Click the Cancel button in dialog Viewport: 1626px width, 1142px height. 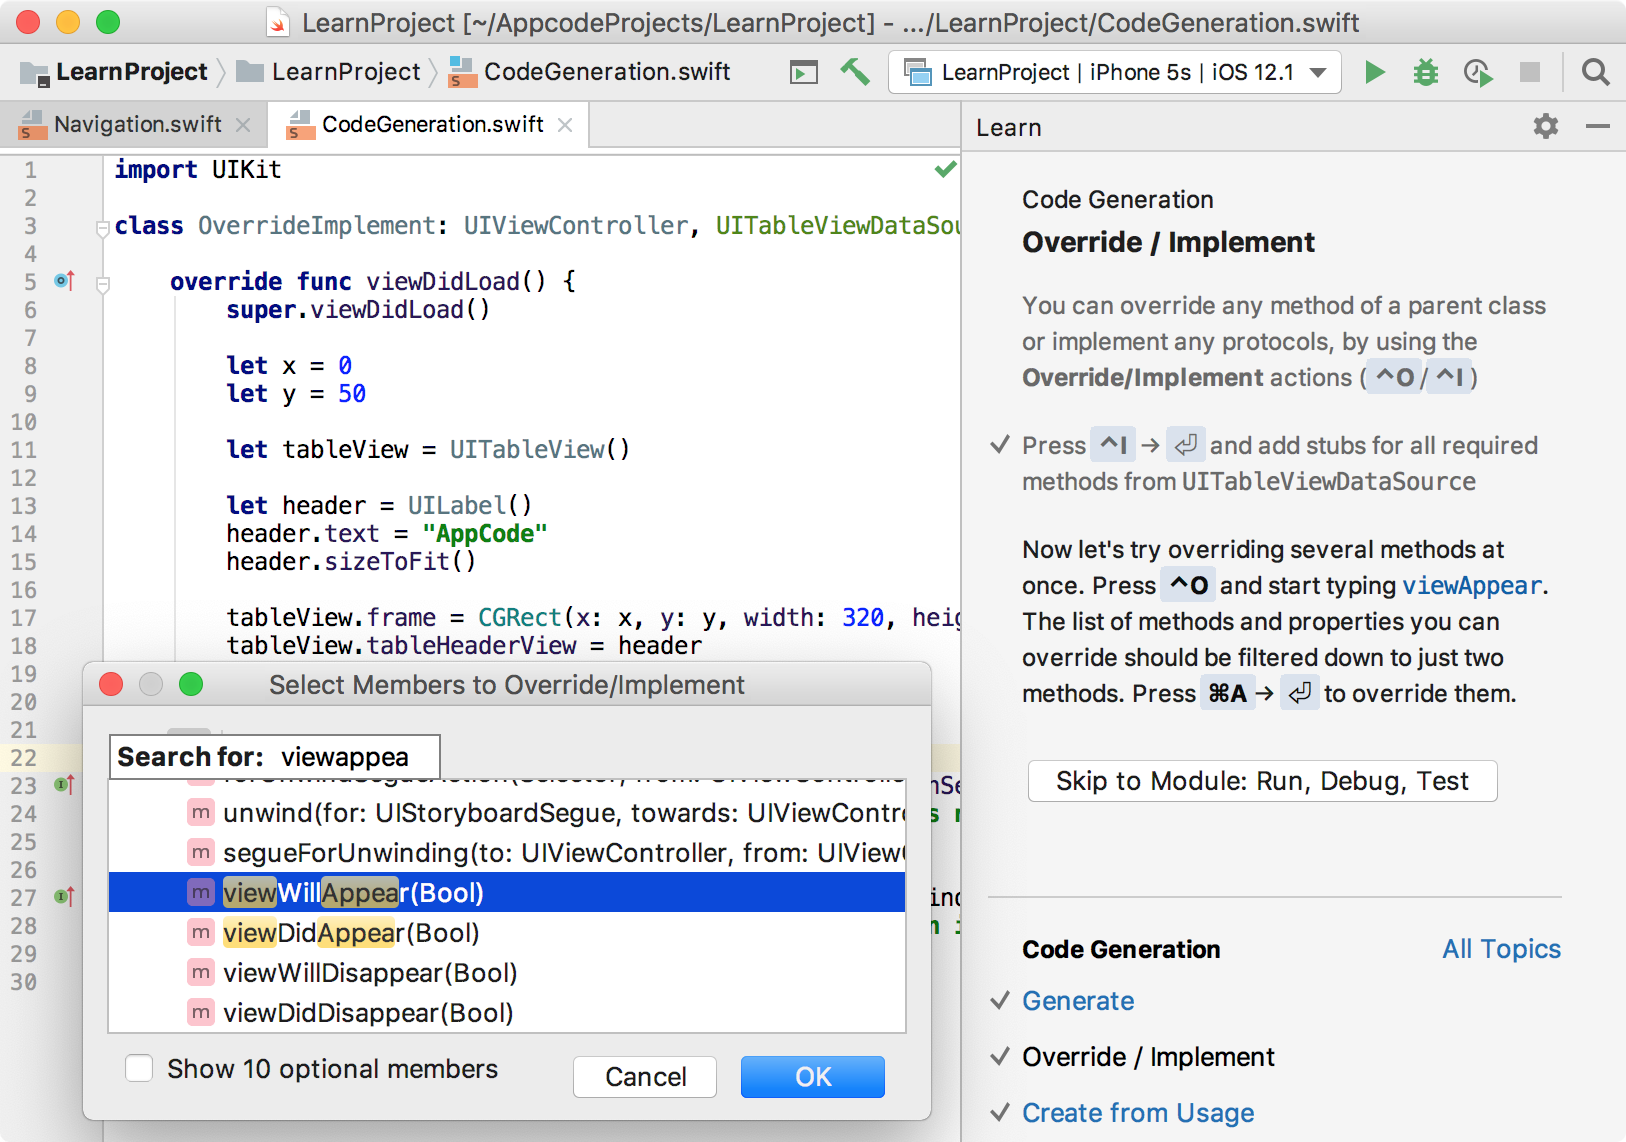click(x=645, y=1077)
